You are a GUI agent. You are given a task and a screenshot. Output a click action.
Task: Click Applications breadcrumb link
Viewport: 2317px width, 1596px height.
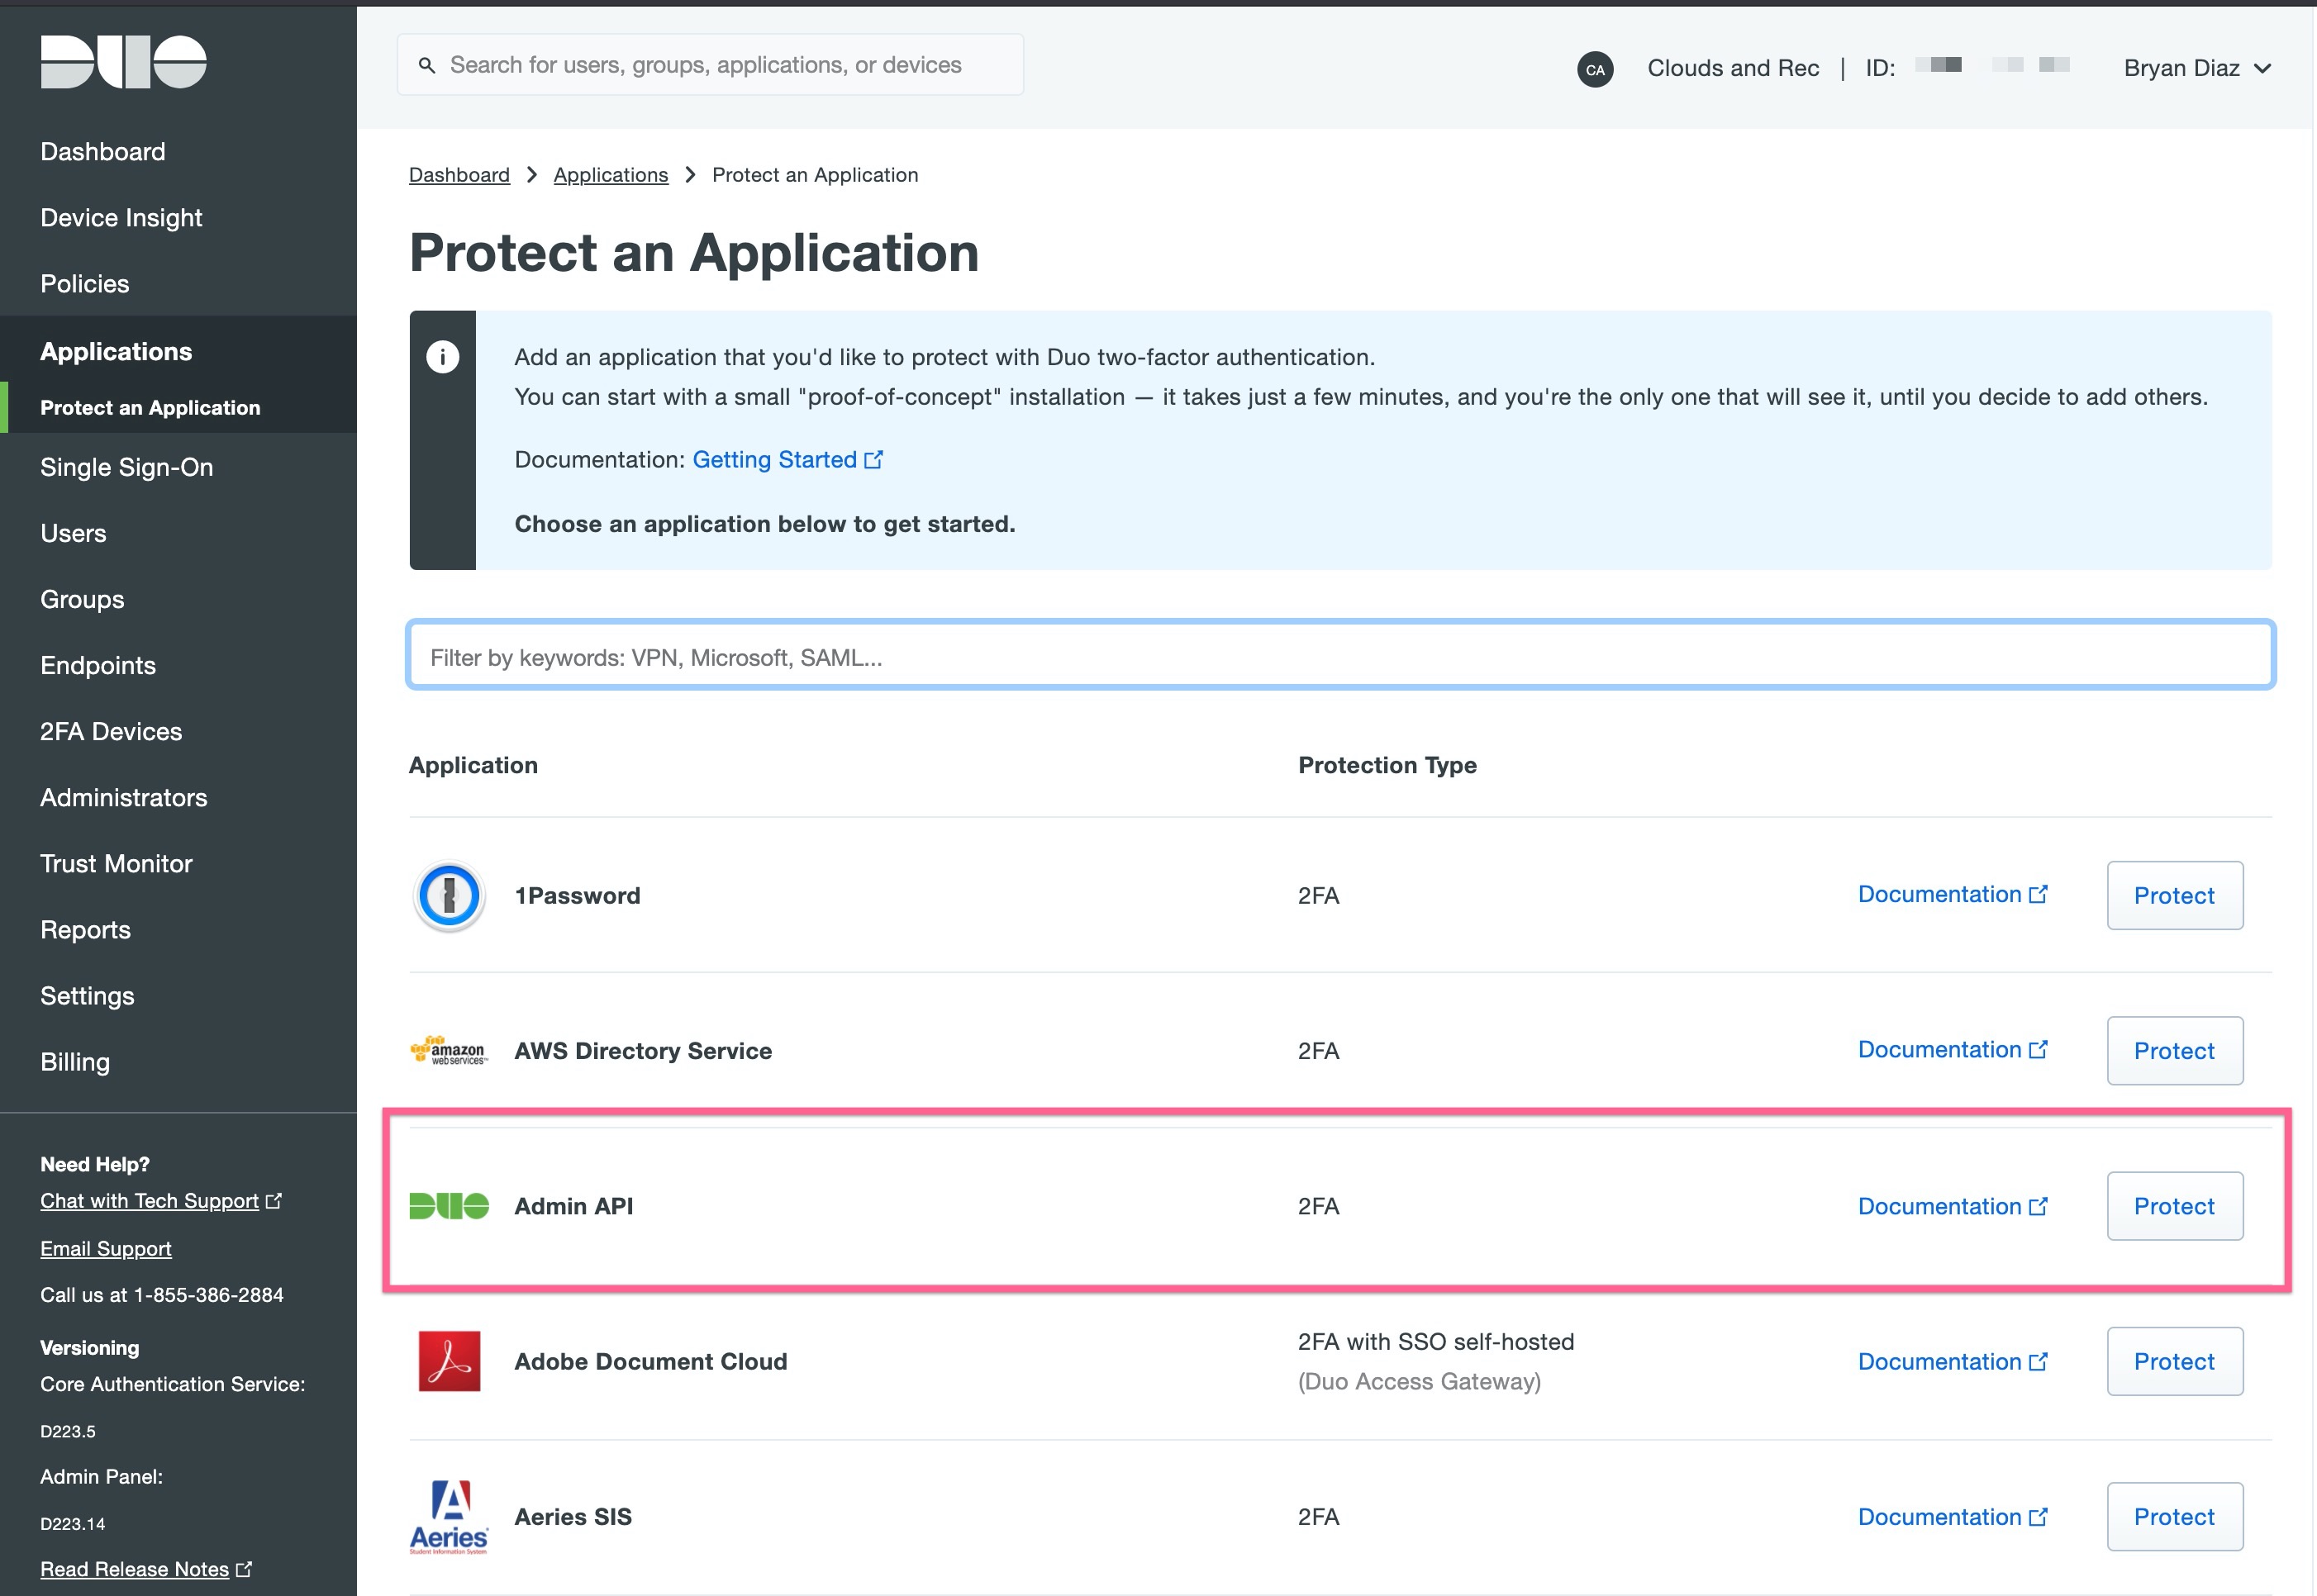(x=610, y=175)
